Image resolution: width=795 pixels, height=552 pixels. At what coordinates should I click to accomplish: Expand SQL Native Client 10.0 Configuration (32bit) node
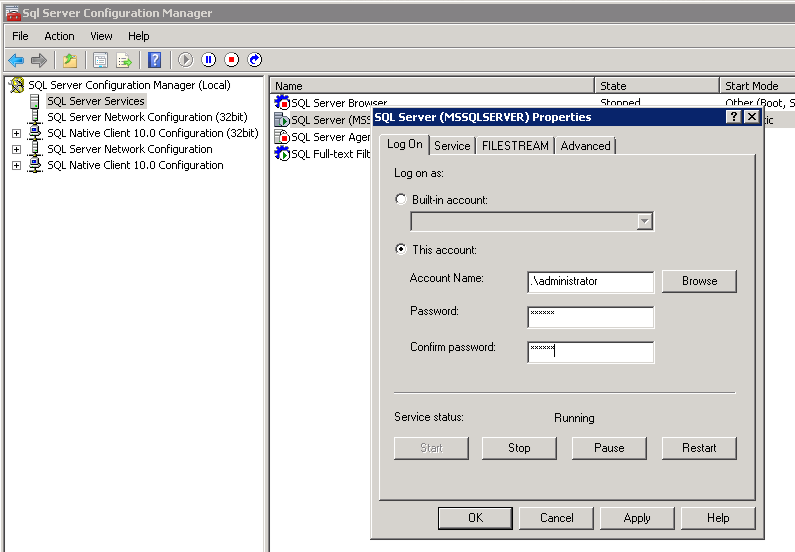(x=16, y=133)
